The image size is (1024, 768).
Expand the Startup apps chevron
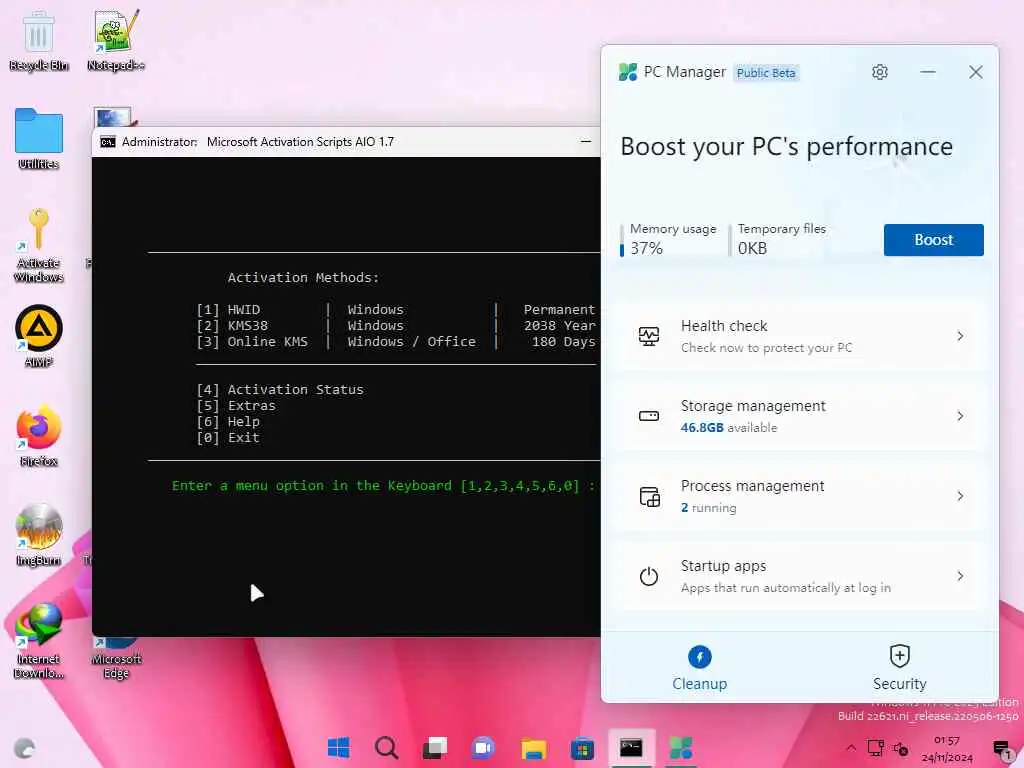coord(960,576)
